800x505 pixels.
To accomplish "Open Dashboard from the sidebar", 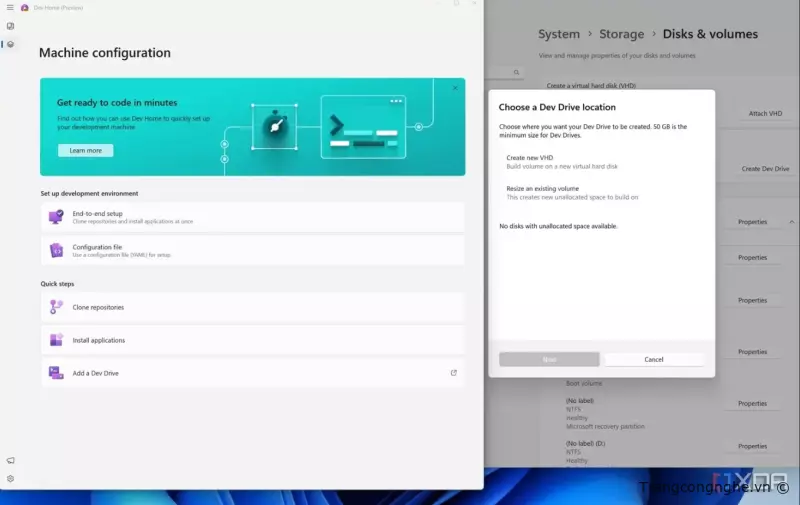I will click(10, 26).
